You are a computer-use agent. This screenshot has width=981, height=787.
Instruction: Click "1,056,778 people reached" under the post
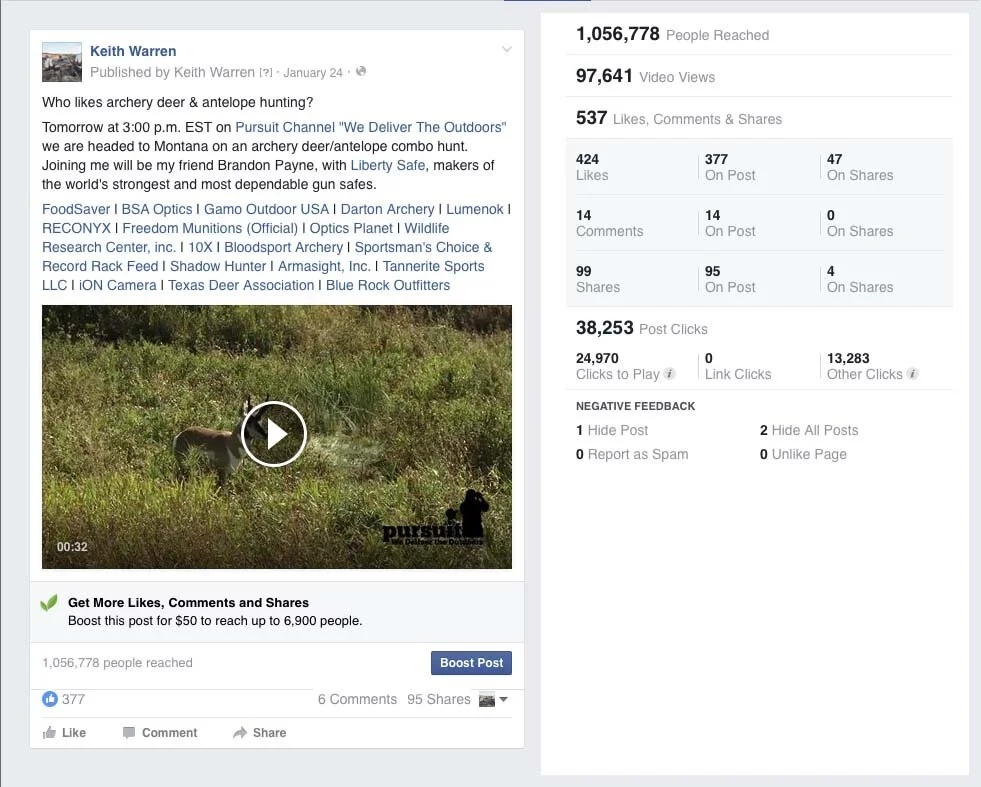point(117,663)
